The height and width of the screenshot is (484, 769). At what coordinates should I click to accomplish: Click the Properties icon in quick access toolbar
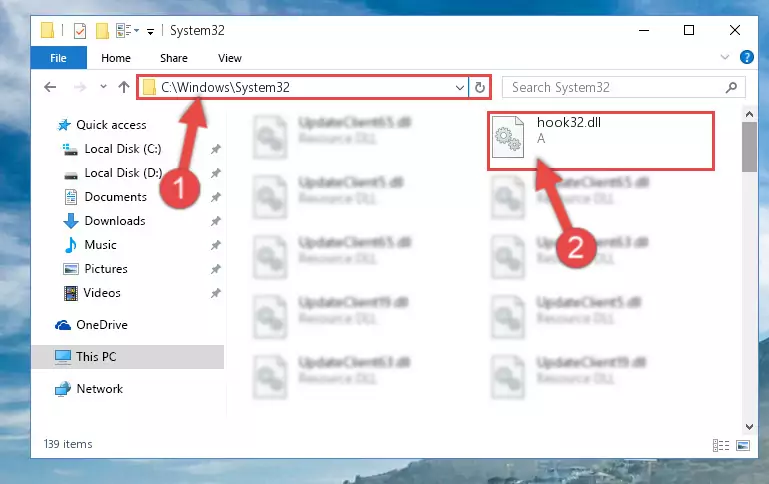coord(79,31)
